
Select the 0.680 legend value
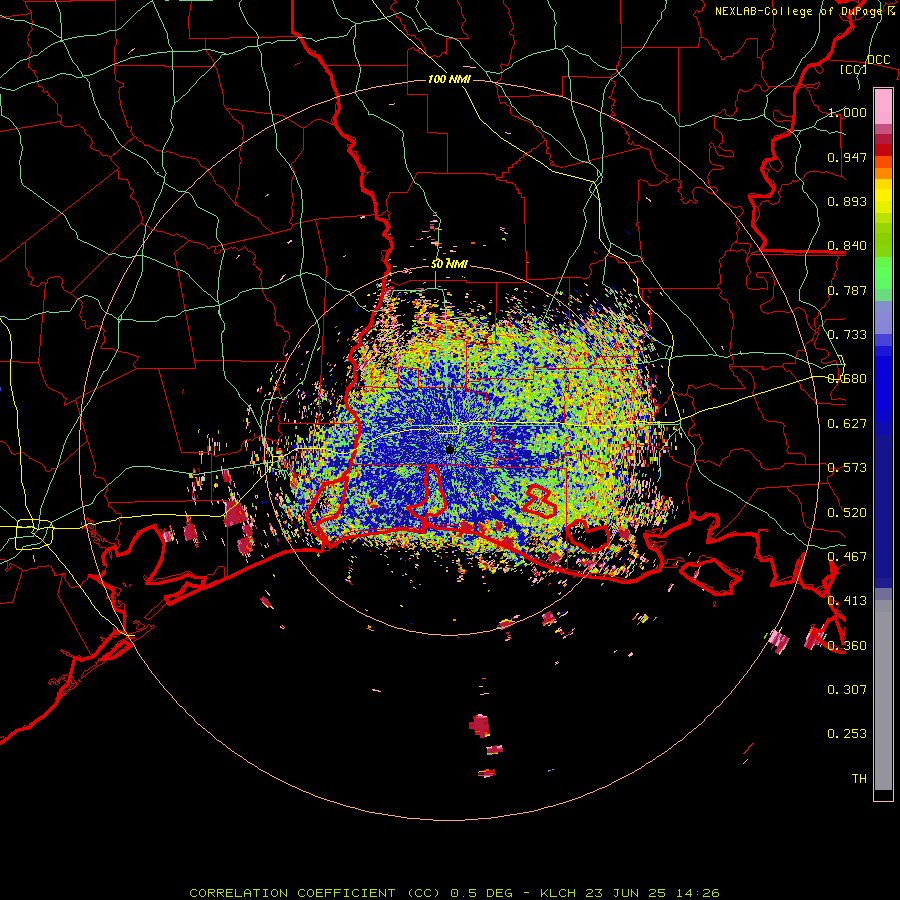pyautogui.click(x=847, y=379)
